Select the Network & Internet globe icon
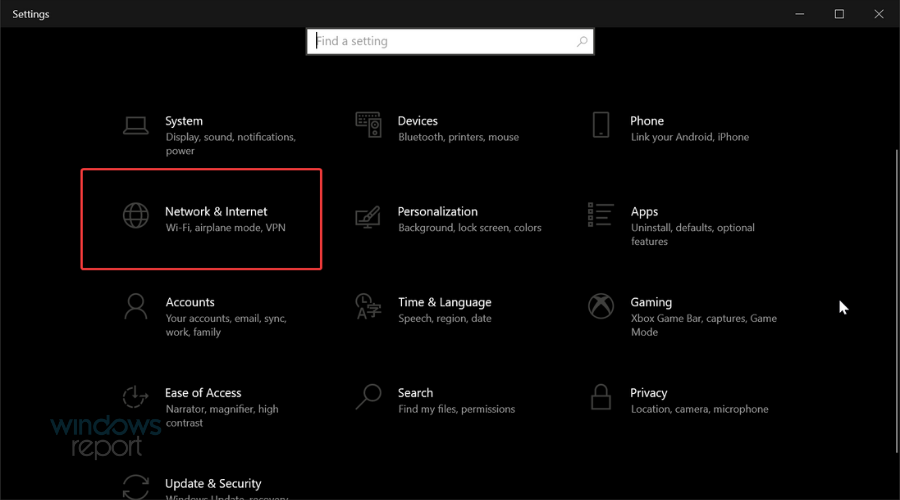 (x=135, y=216)
